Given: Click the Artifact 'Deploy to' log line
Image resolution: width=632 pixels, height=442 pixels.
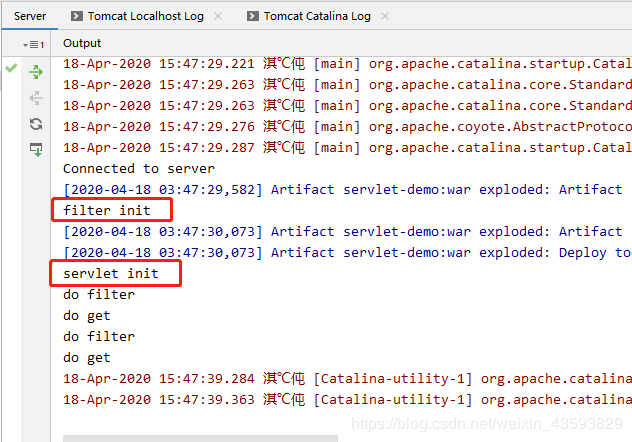Looking at the screenshot, I should click(x=347, y=253).
